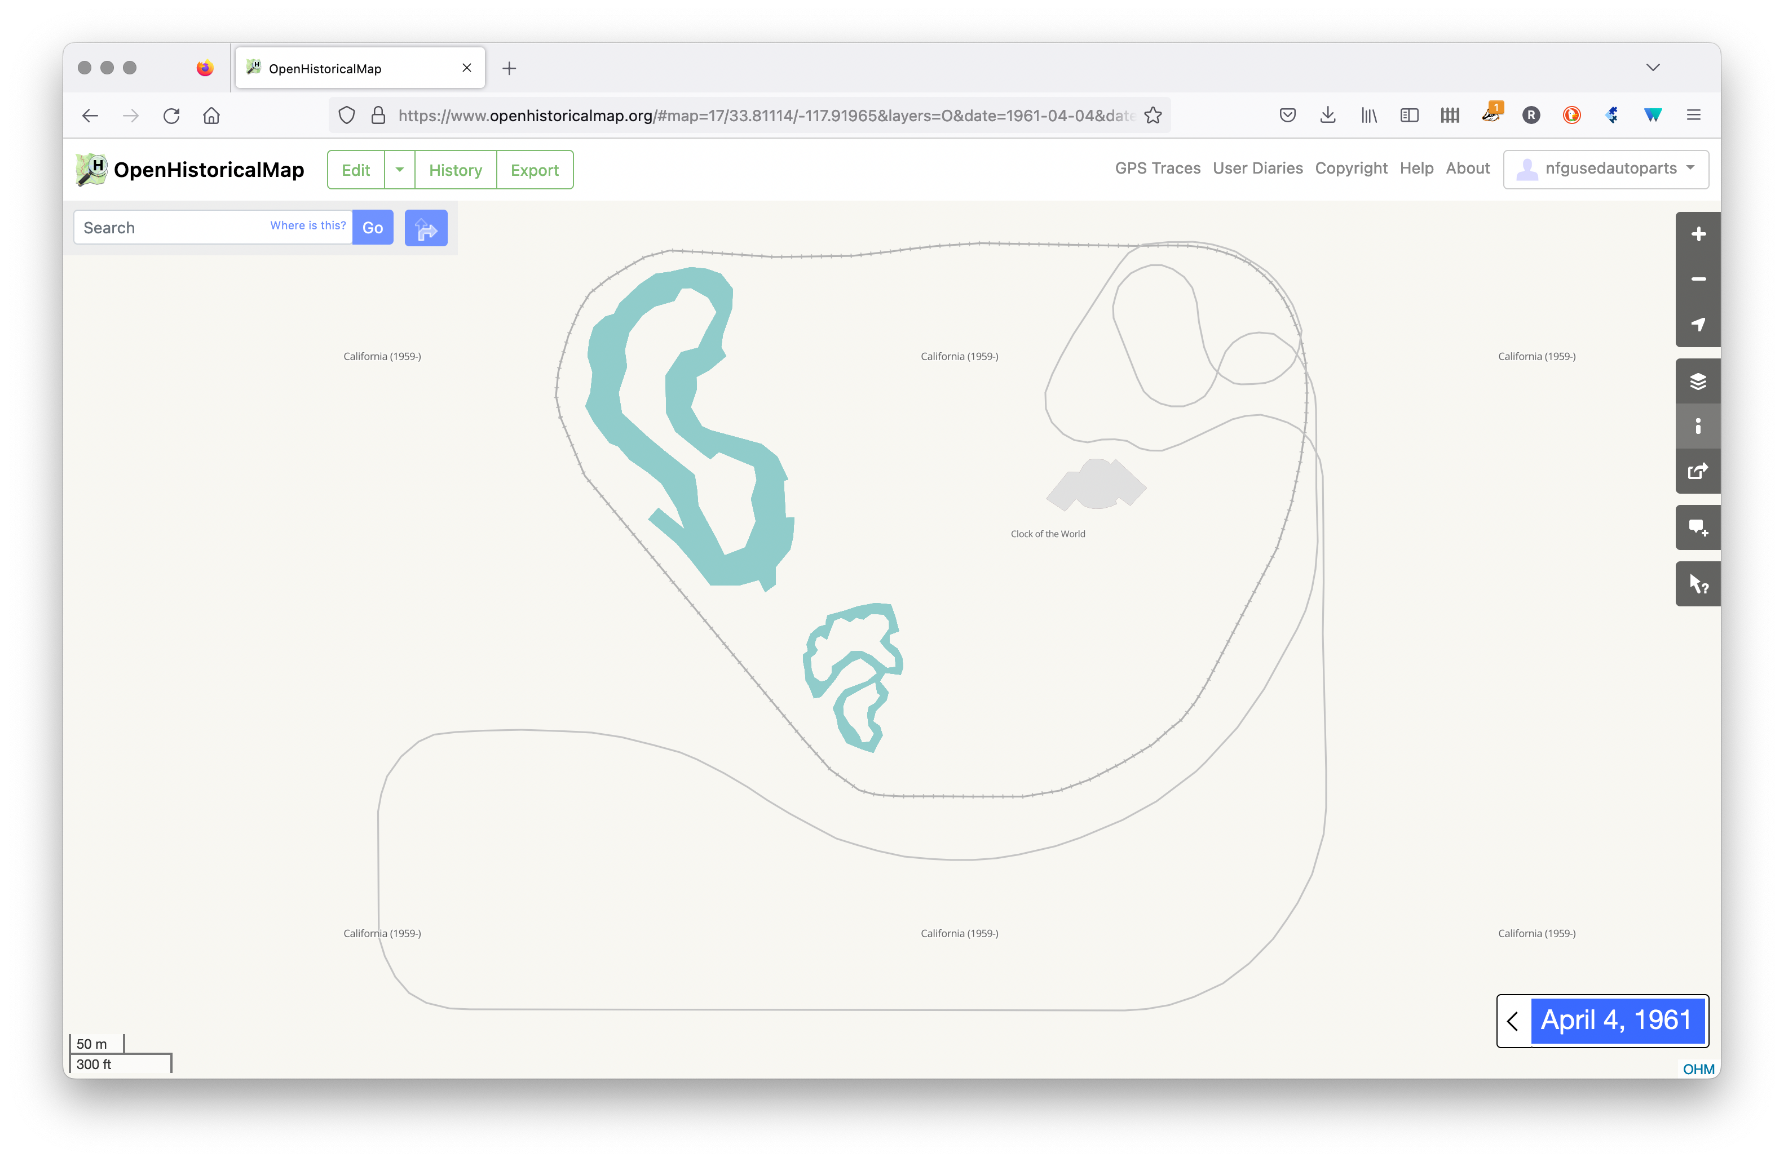Image resolution: width=1784 pixels, height=1162 pixels.
Task: Open the map key info panel
Action: (1697, 426)
